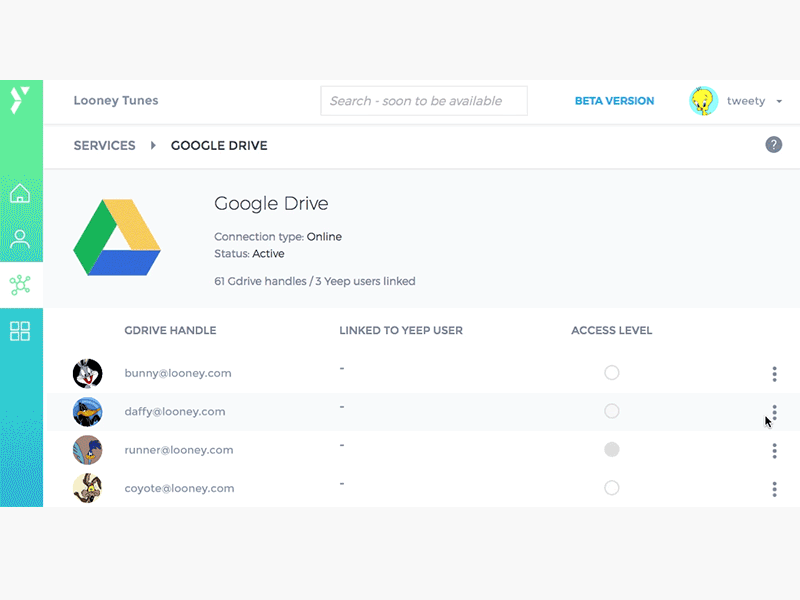Click the breadcrumb arrow after SERVICES
800x600 pixels.
(153, 145)
